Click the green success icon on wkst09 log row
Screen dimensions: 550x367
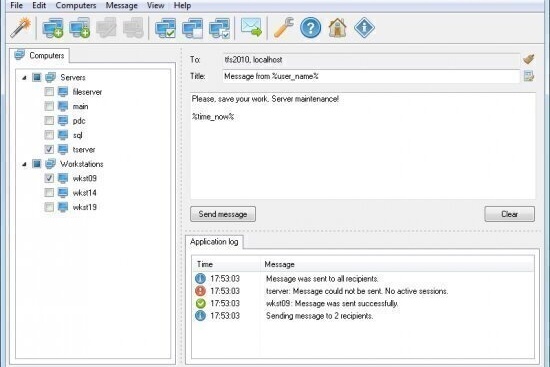pyautogui.click(x=200, y=303)
